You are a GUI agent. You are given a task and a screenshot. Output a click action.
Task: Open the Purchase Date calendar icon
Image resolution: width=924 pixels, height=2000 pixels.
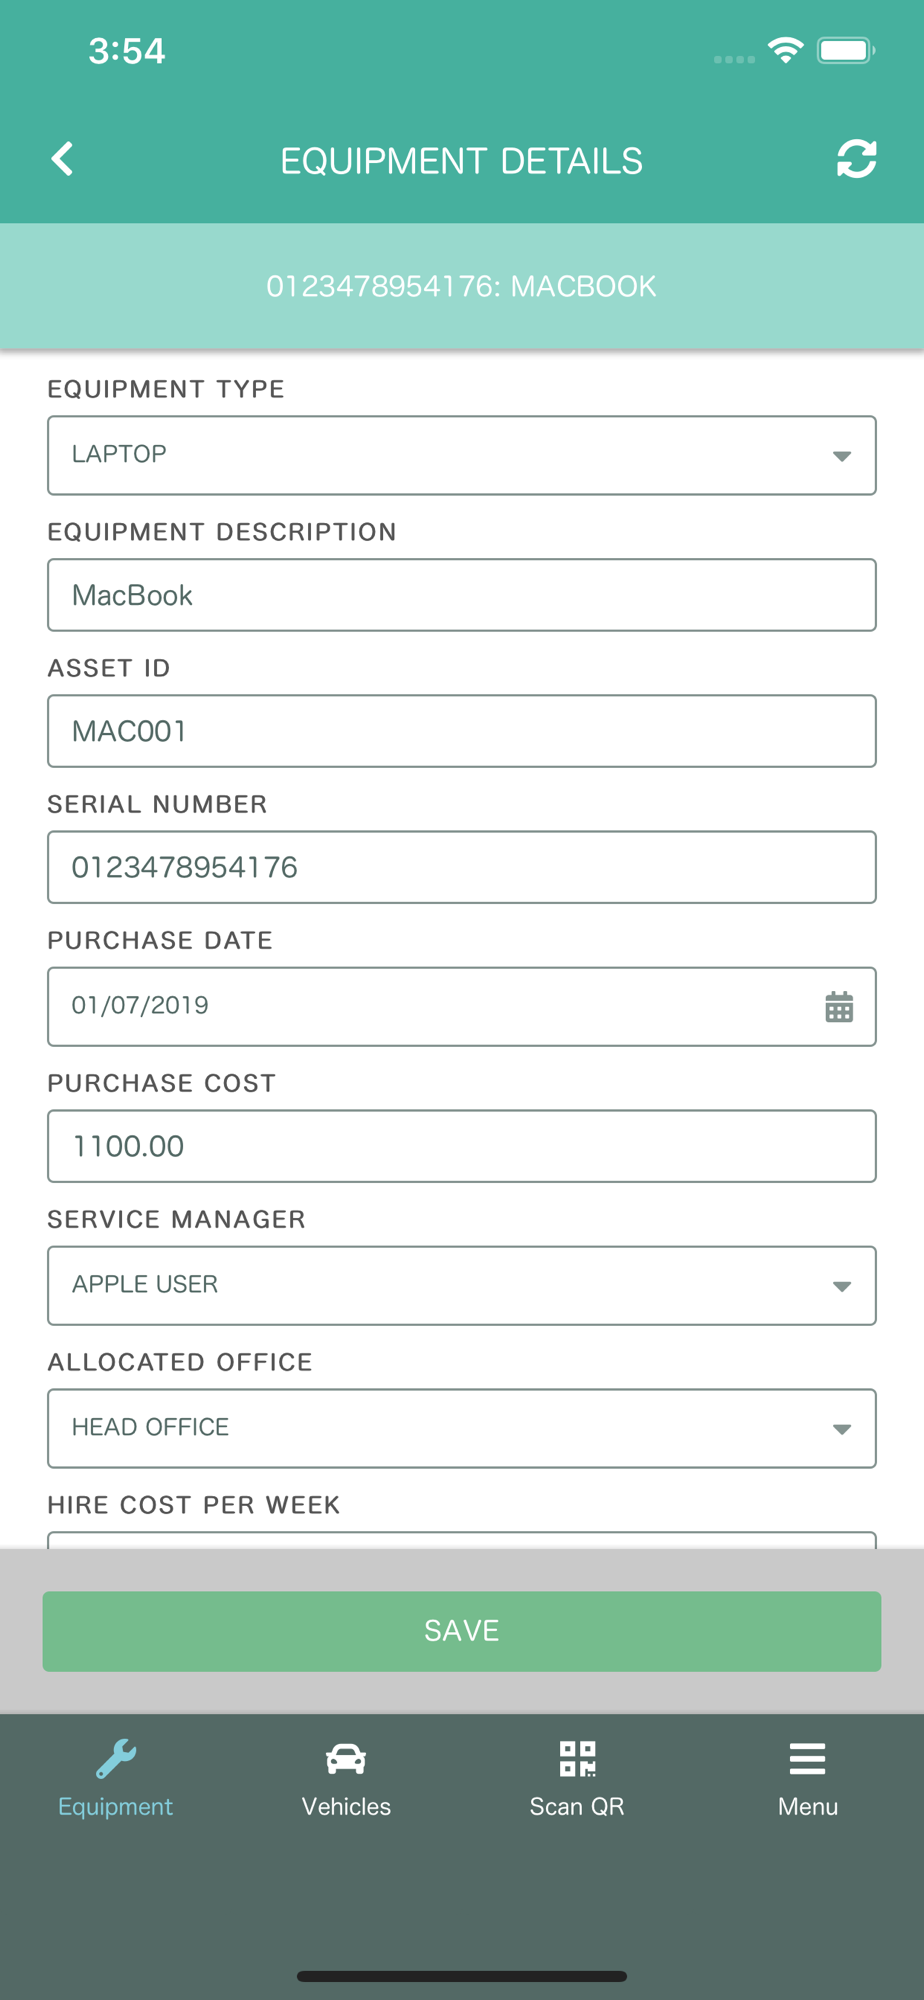[839, 1007]
